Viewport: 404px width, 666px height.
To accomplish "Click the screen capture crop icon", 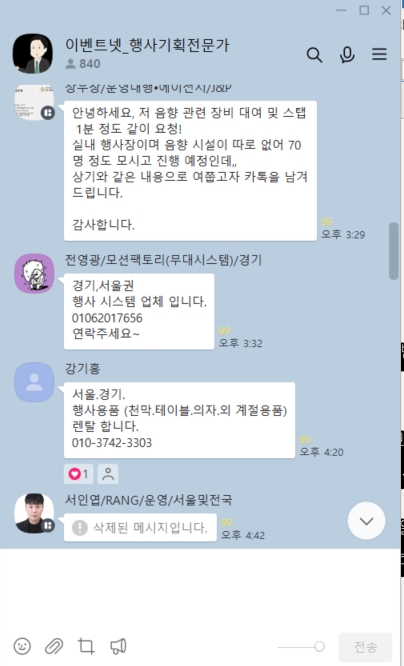I will (86, 646).
